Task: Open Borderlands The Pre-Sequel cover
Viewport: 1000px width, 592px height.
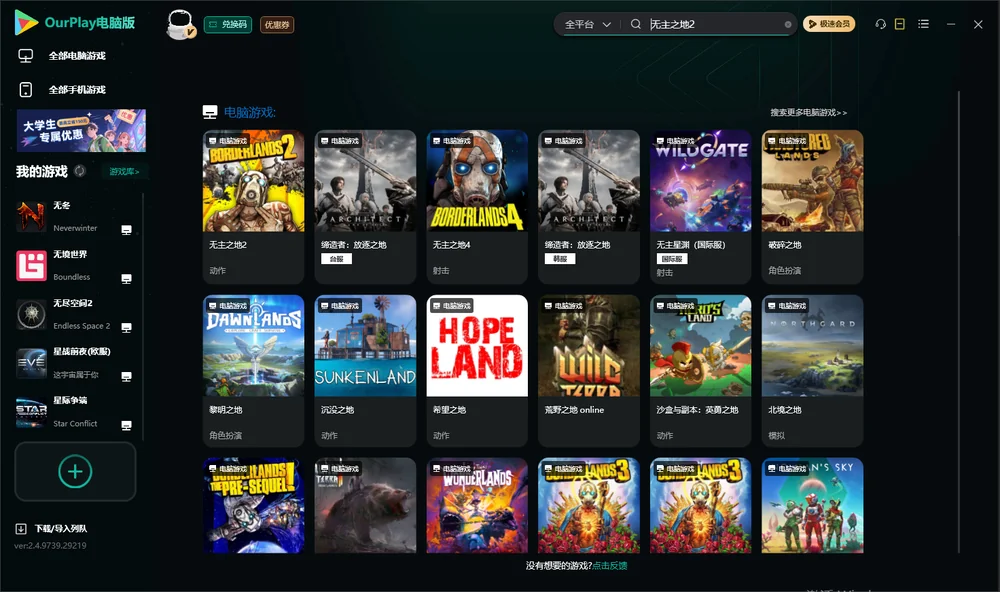Action: (x=253, y=505)
